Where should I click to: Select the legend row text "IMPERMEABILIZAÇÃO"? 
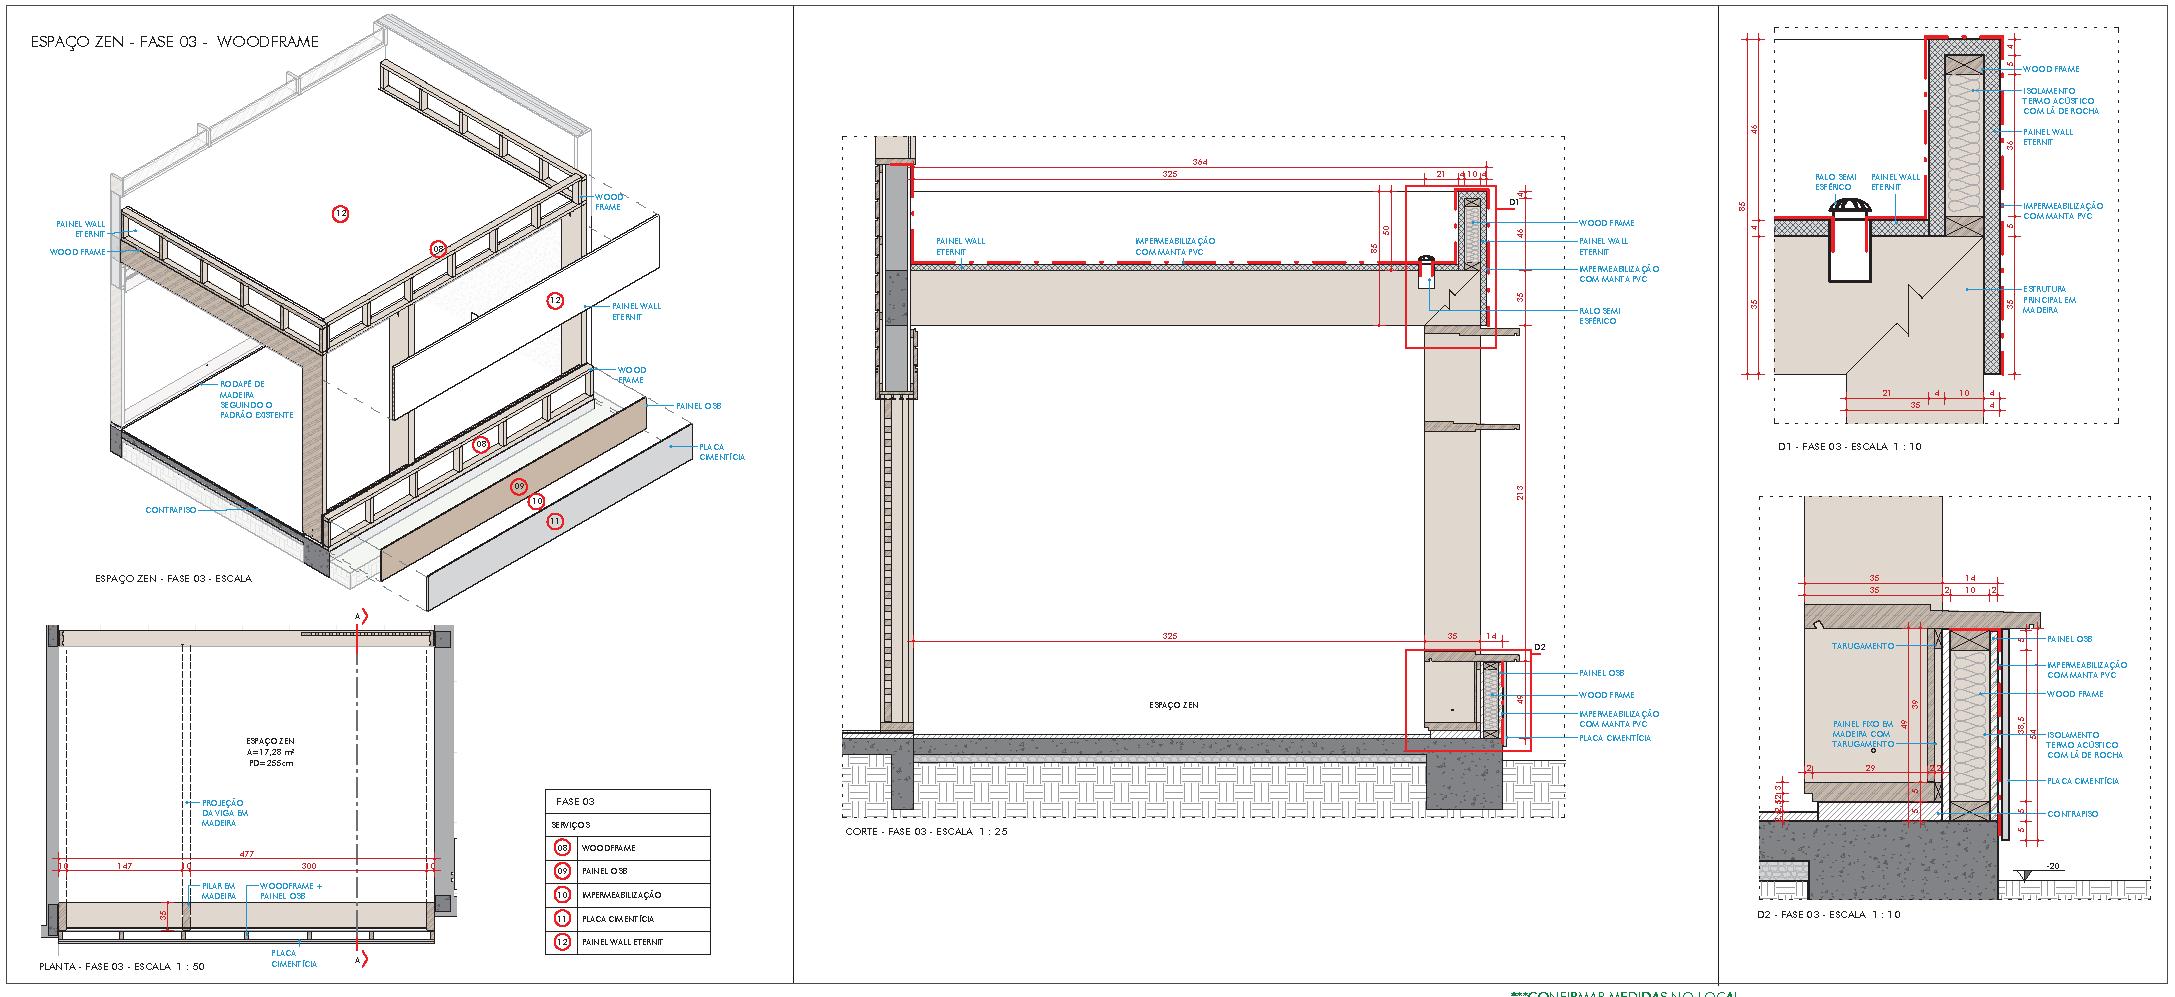(621, 895)
